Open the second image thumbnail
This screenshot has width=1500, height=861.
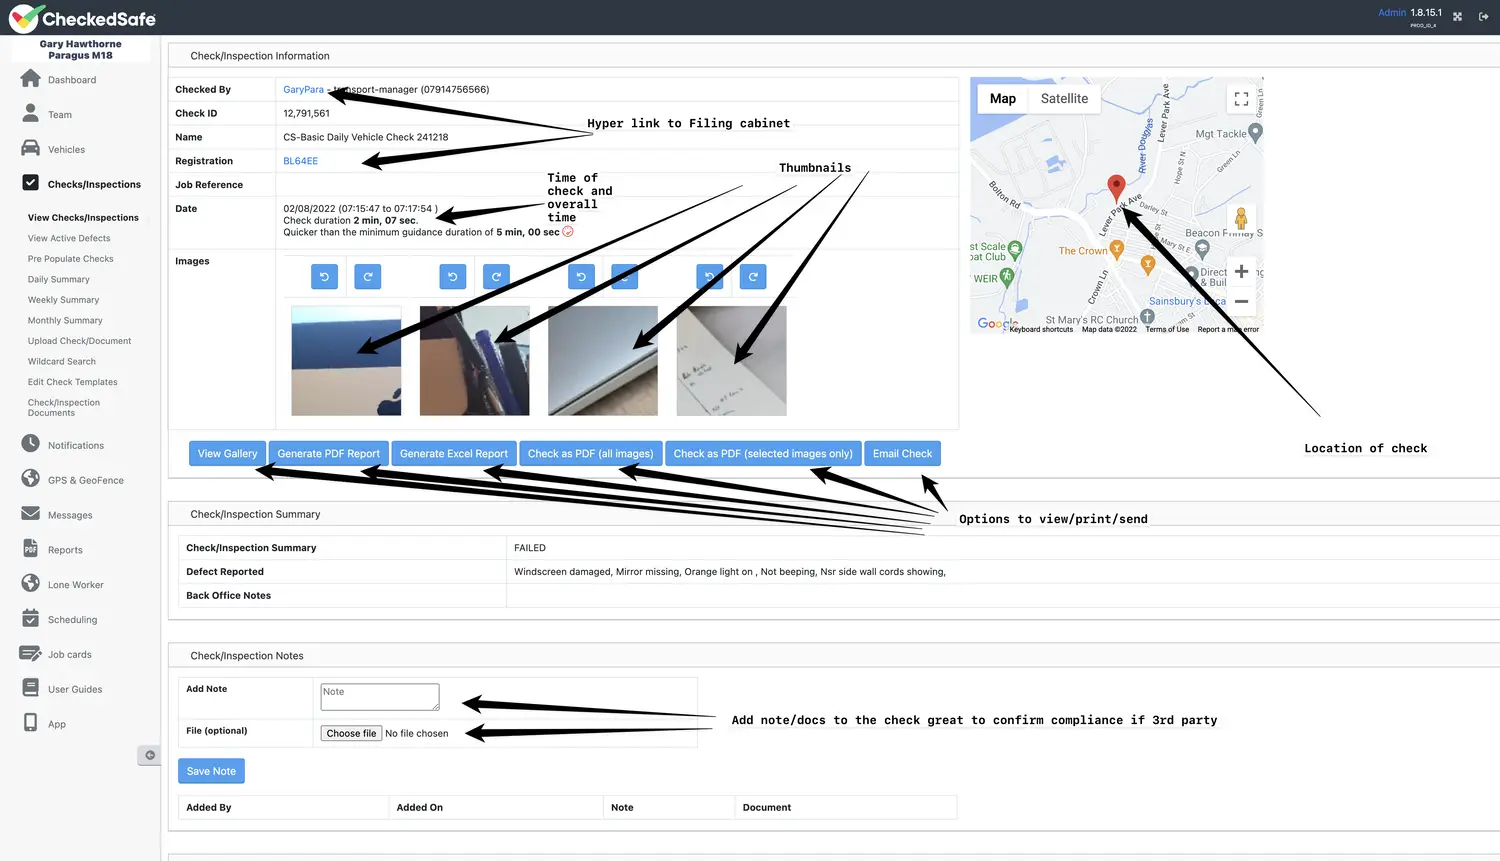(474, 361)
